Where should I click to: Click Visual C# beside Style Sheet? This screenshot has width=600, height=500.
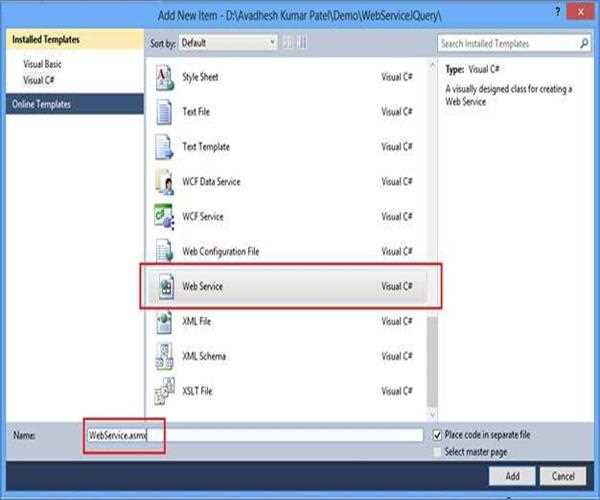tap(397, 77)
